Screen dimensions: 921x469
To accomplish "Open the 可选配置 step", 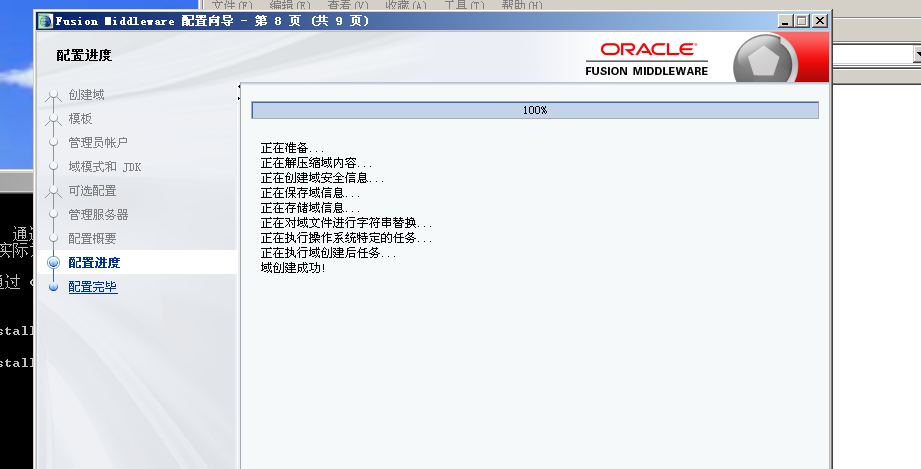I will click(x=92, y=191).
